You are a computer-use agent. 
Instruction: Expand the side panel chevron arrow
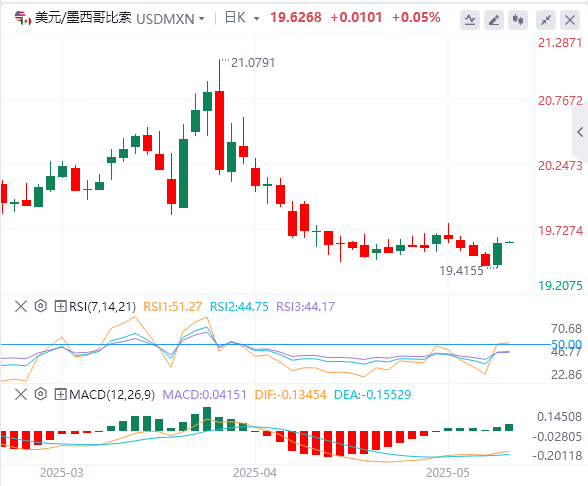[580, 132]
